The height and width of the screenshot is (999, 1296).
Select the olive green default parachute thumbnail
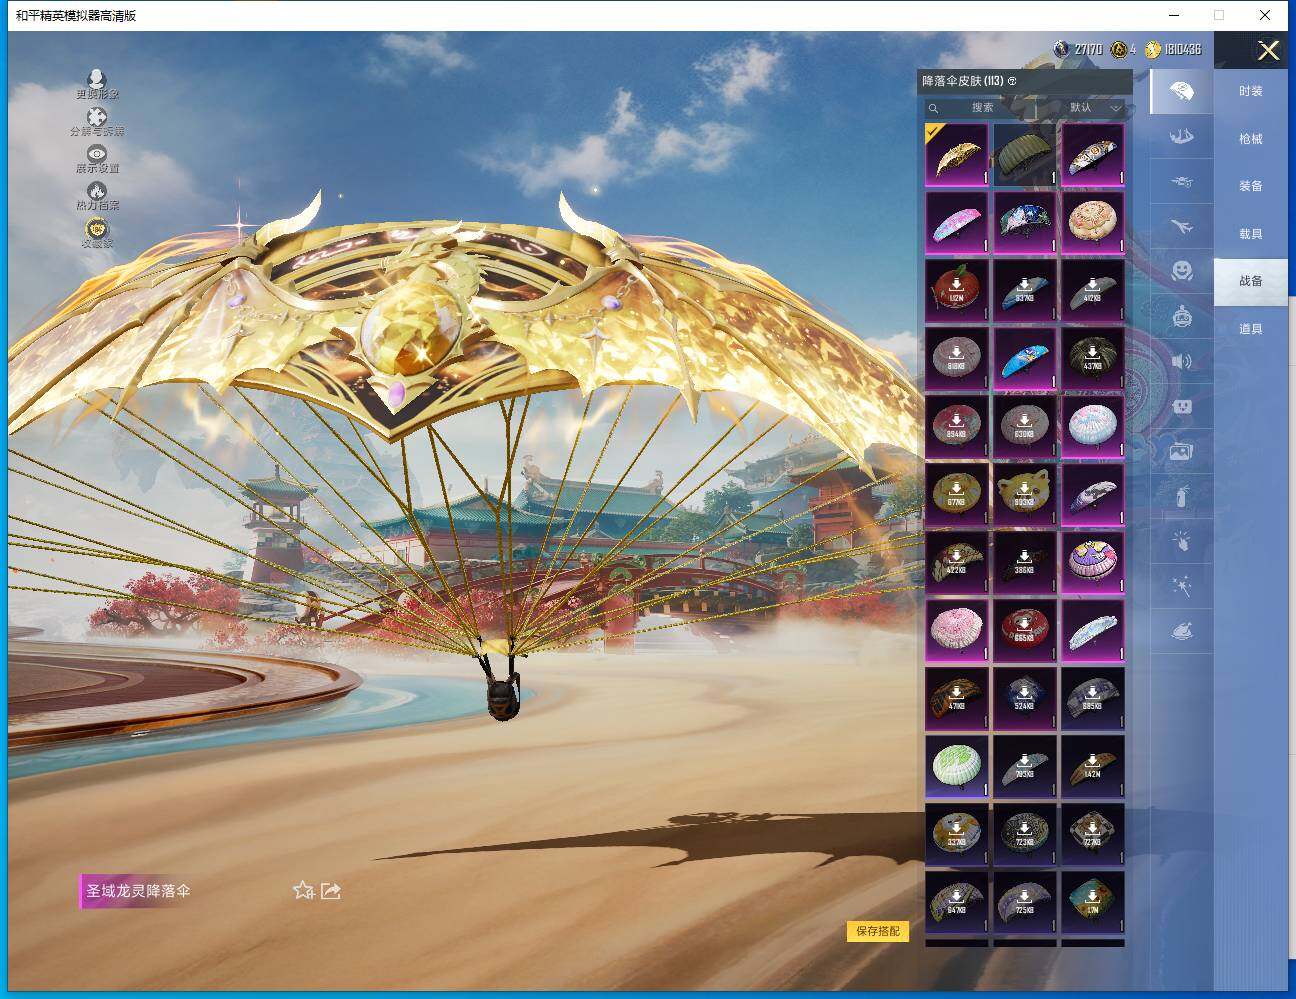[1025, 155]
